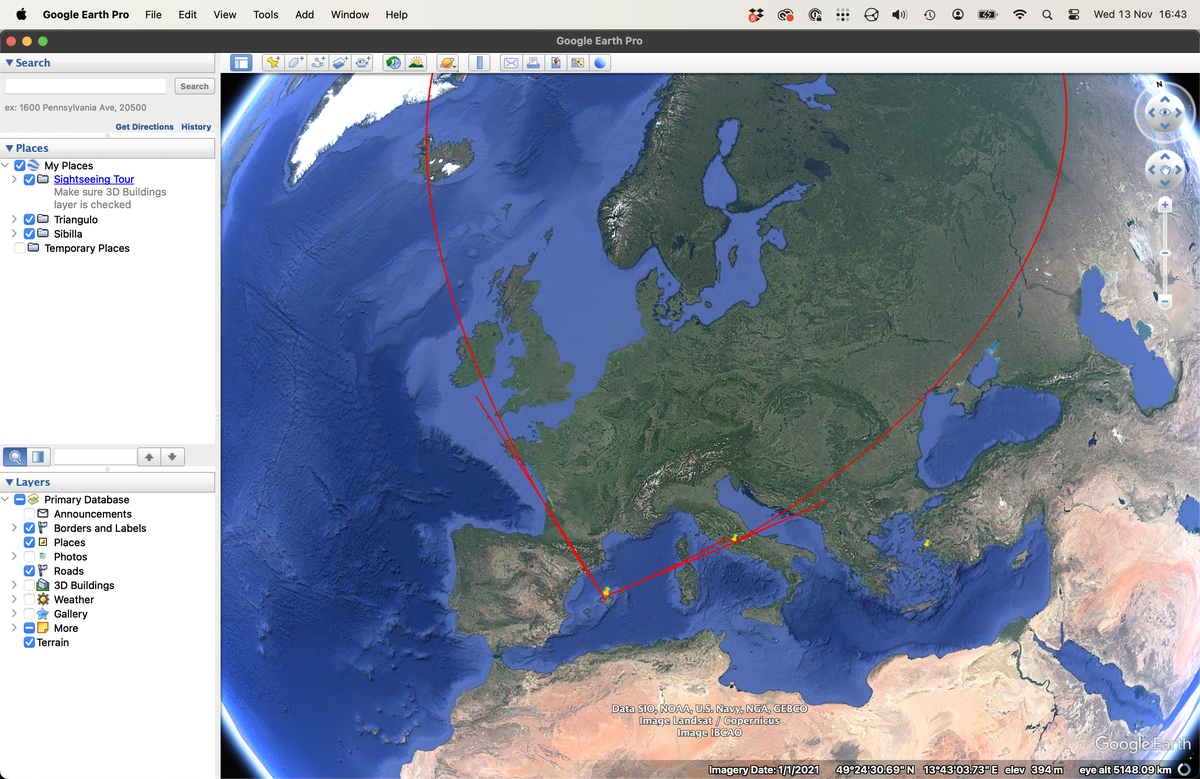Select the Add Polygon tool
Screen dimensions: 1200x779
click(295, 63)
